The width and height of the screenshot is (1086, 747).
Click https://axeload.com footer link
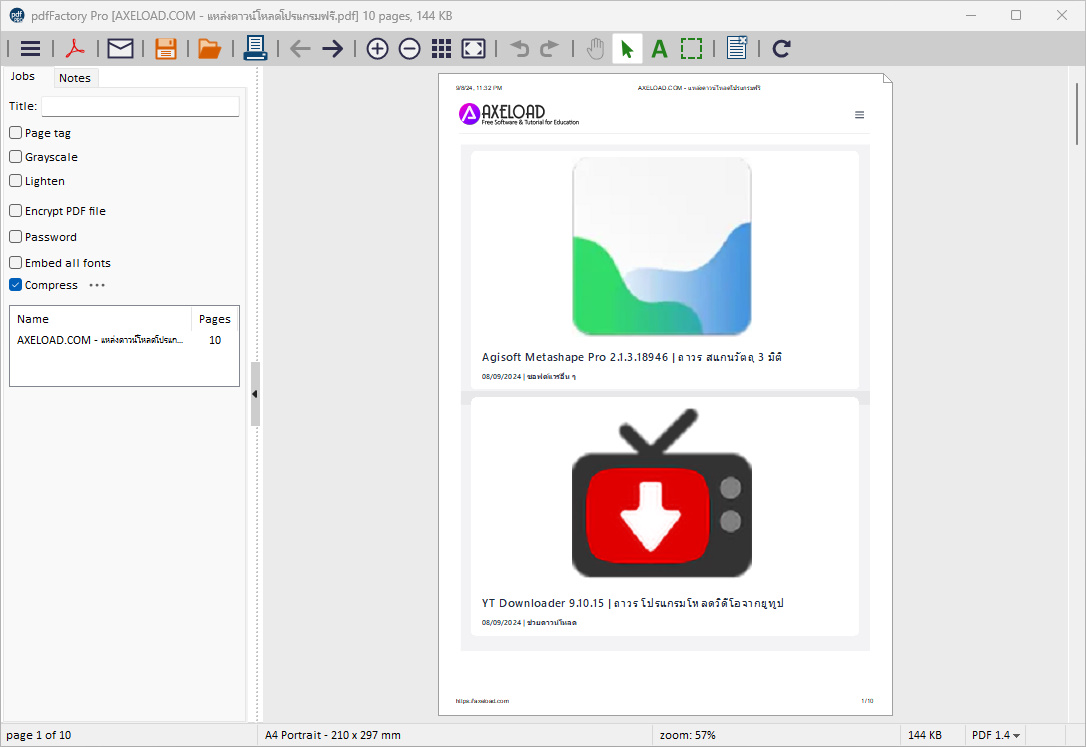pos(482,701)
